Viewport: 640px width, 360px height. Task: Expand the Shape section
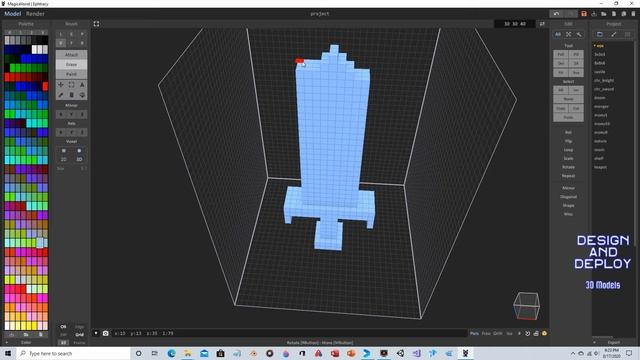click(569, 205)
